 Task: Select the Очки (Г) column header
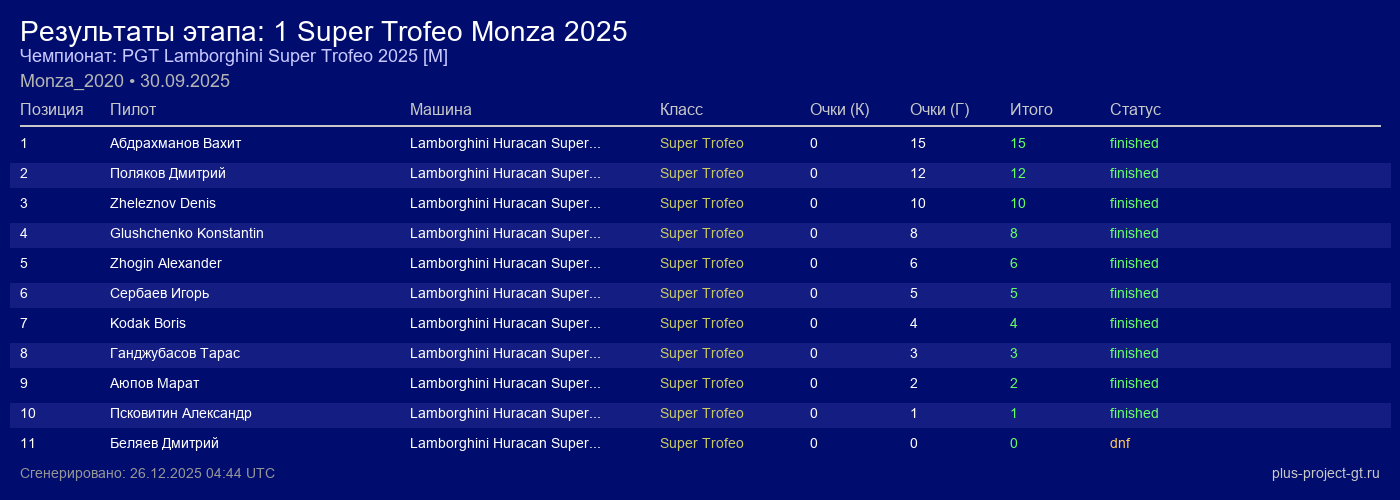939,109
